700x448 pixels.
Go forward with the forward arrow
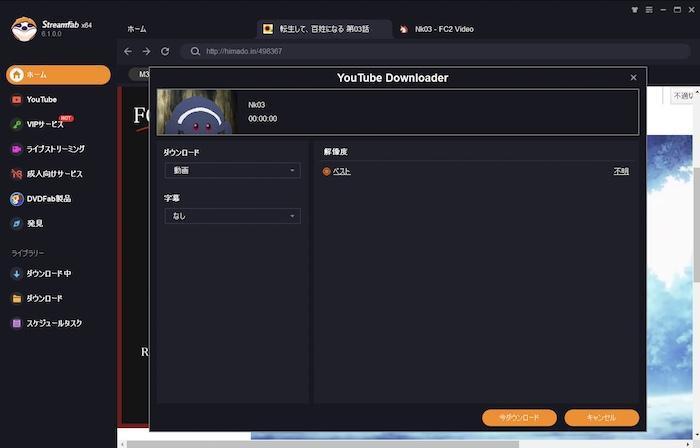pyautogui.click(x=146, y=51)
